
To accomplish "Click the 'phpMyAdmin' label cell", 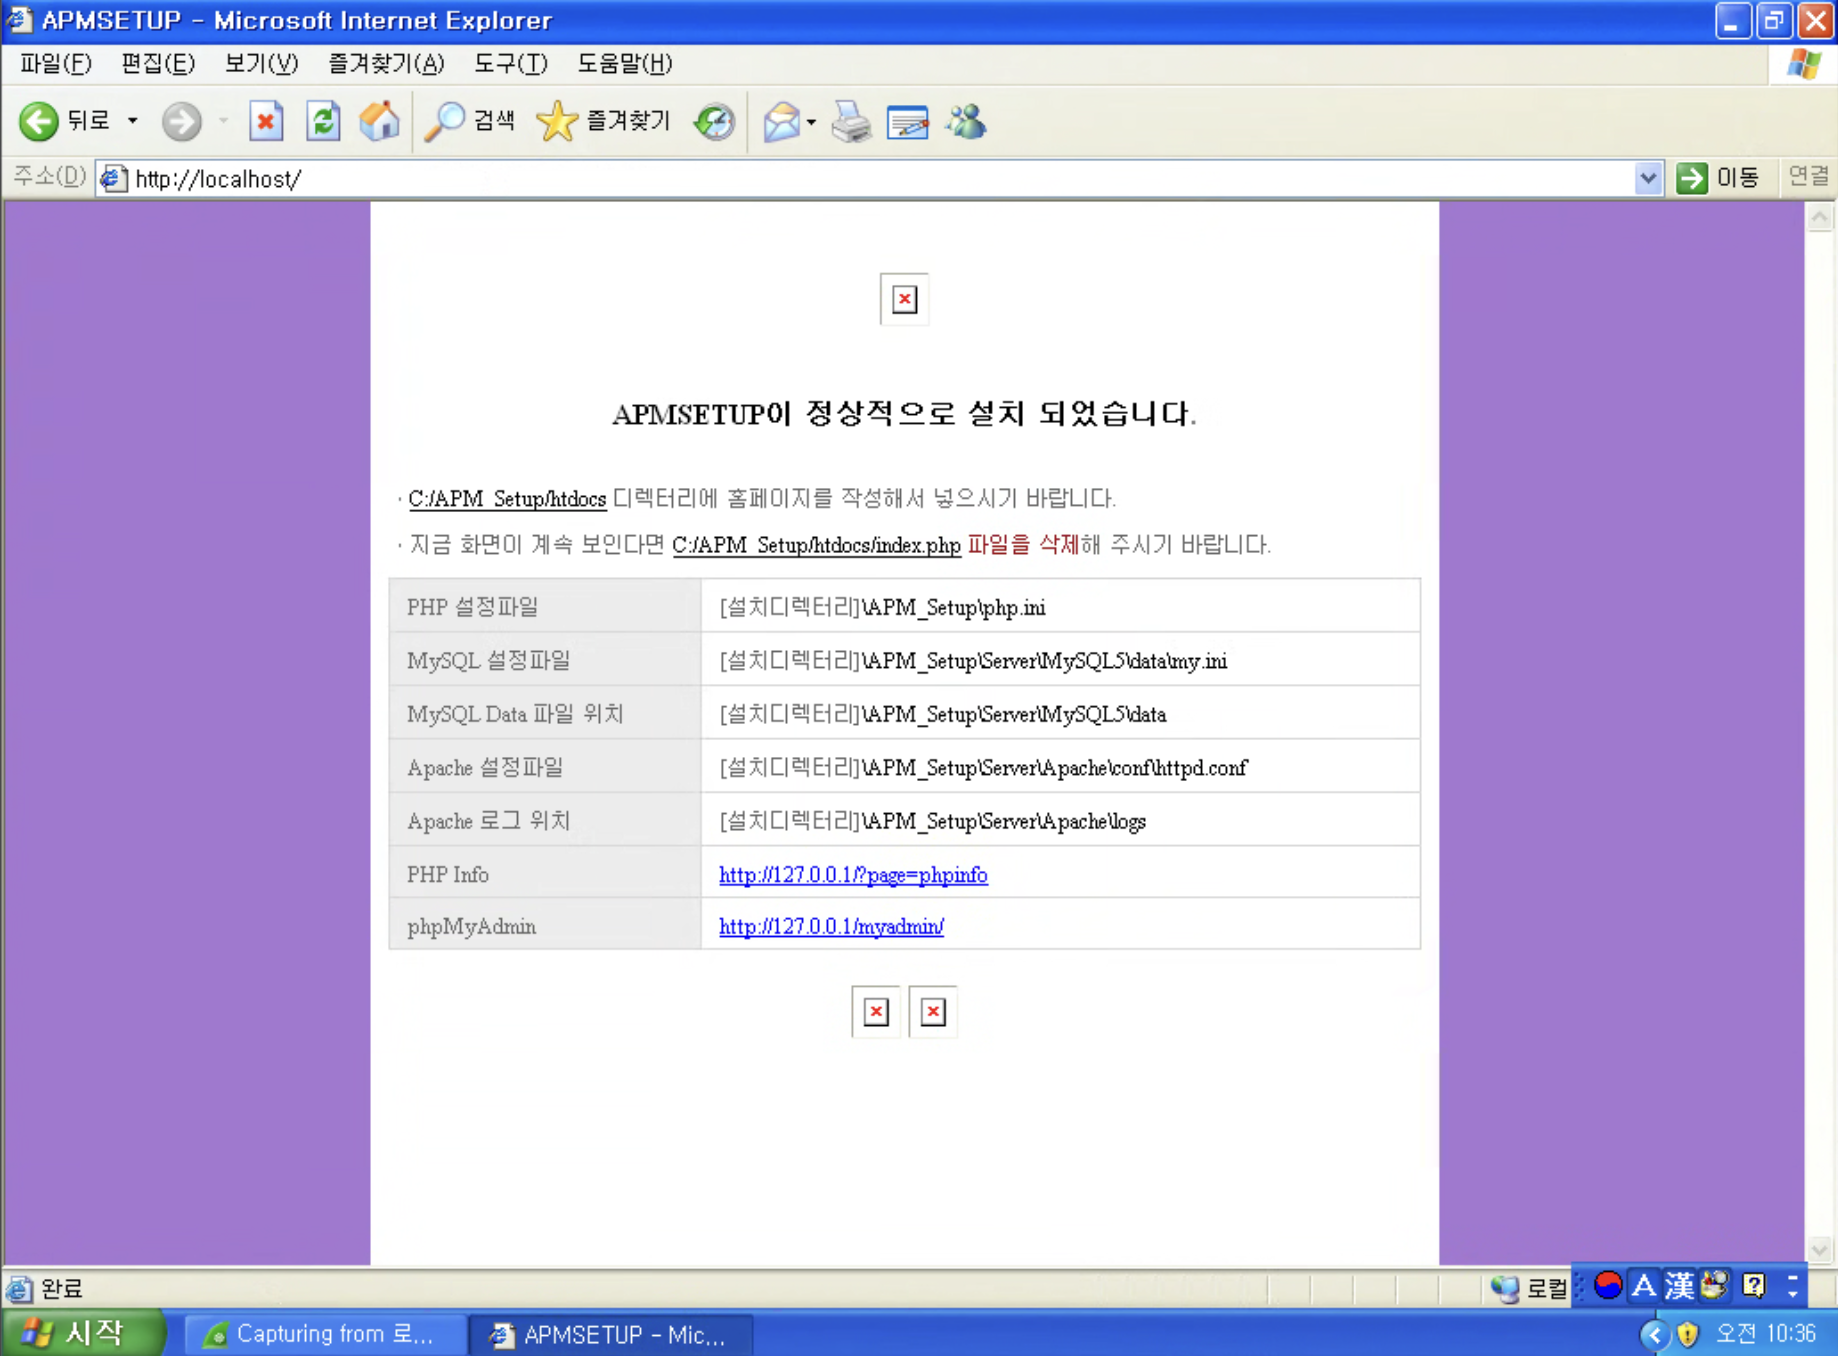I will [545, 925].
